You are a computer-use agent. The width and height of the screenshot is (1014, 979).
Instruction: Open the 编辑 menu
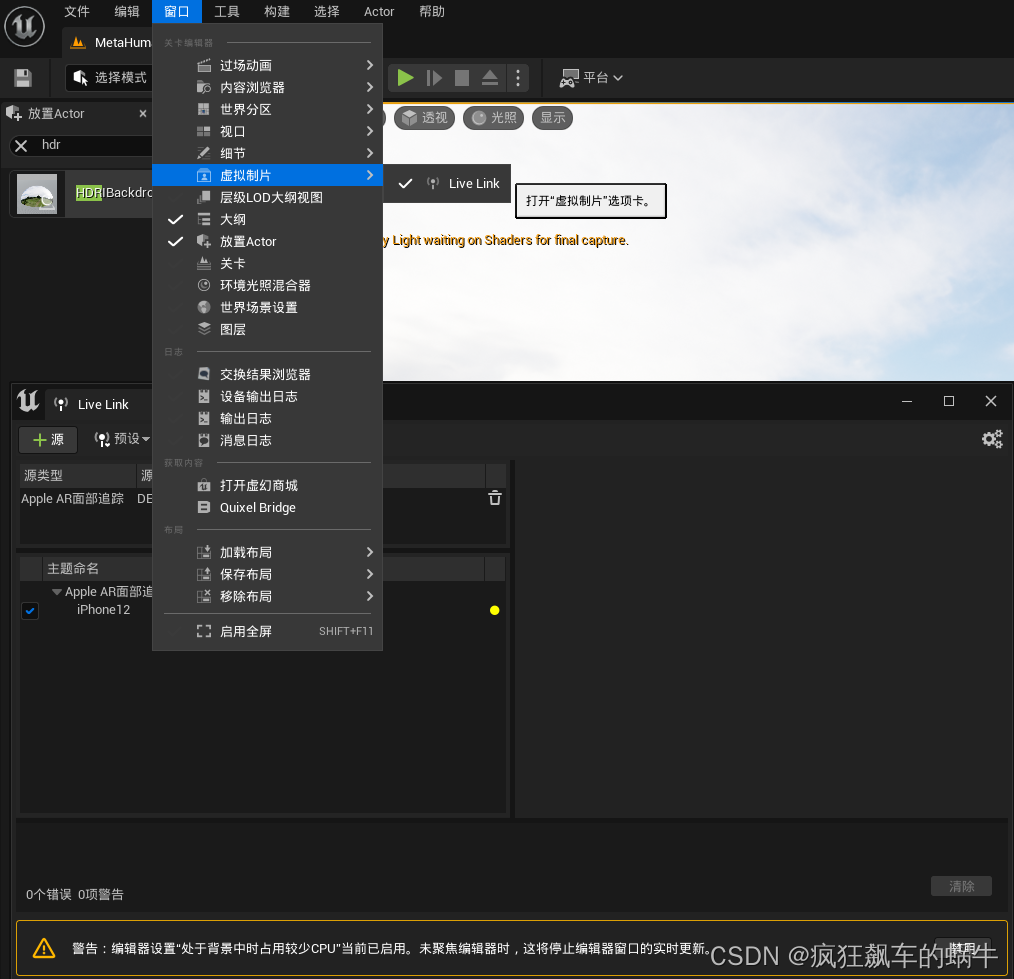(x=126, y=12)
